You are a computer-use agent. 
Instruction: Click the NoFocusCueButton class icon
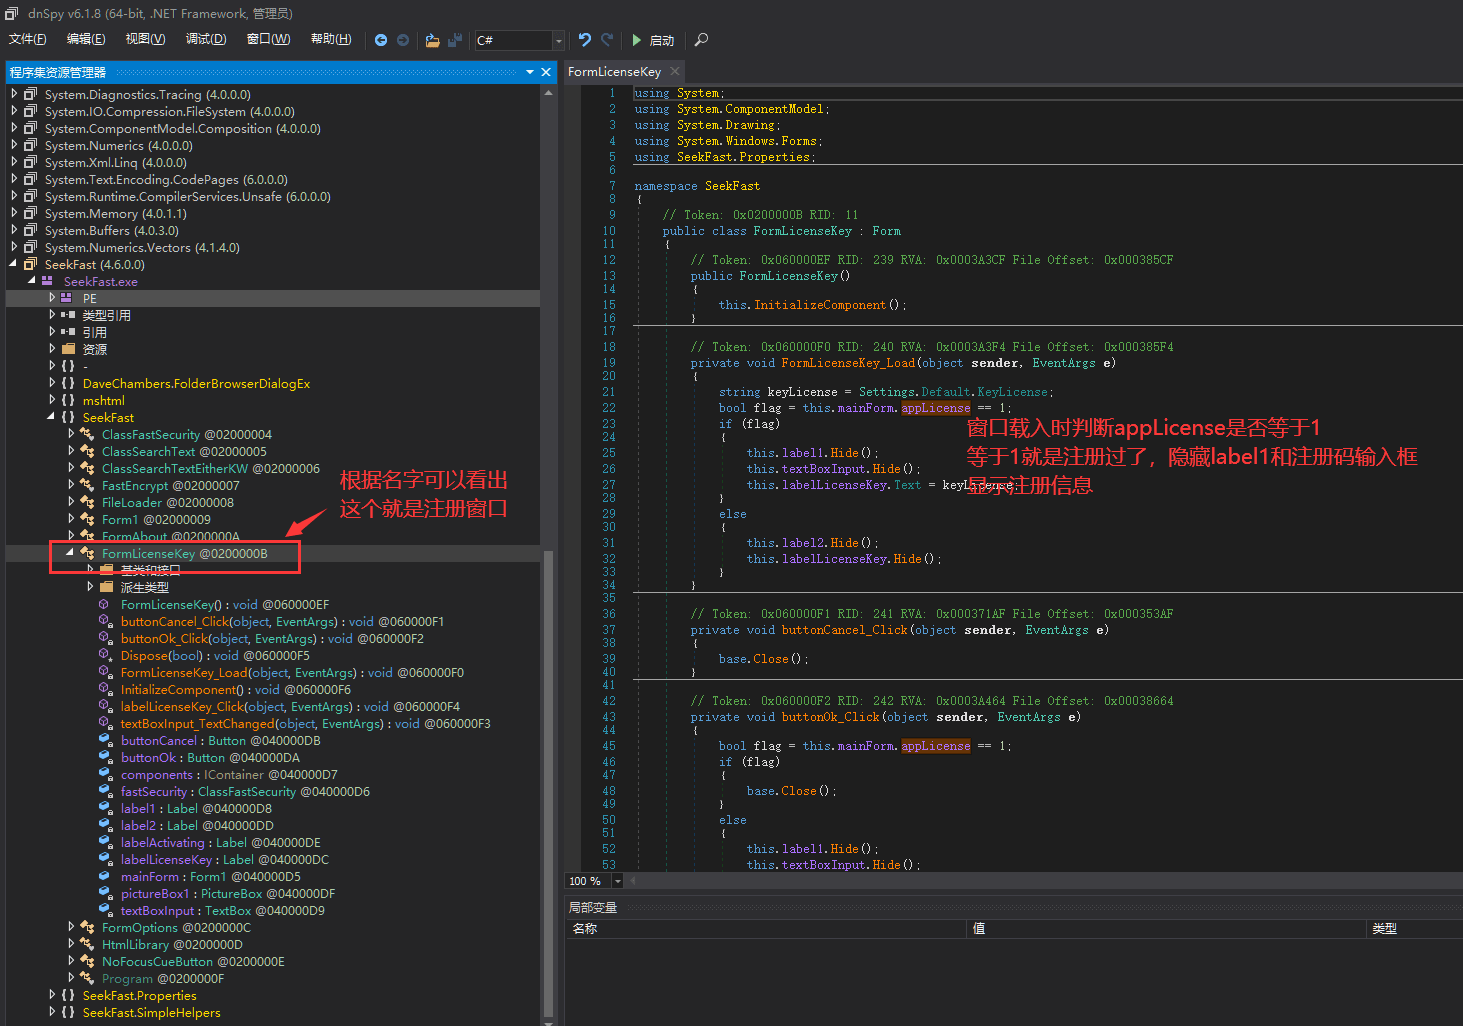tap(87, 961)
